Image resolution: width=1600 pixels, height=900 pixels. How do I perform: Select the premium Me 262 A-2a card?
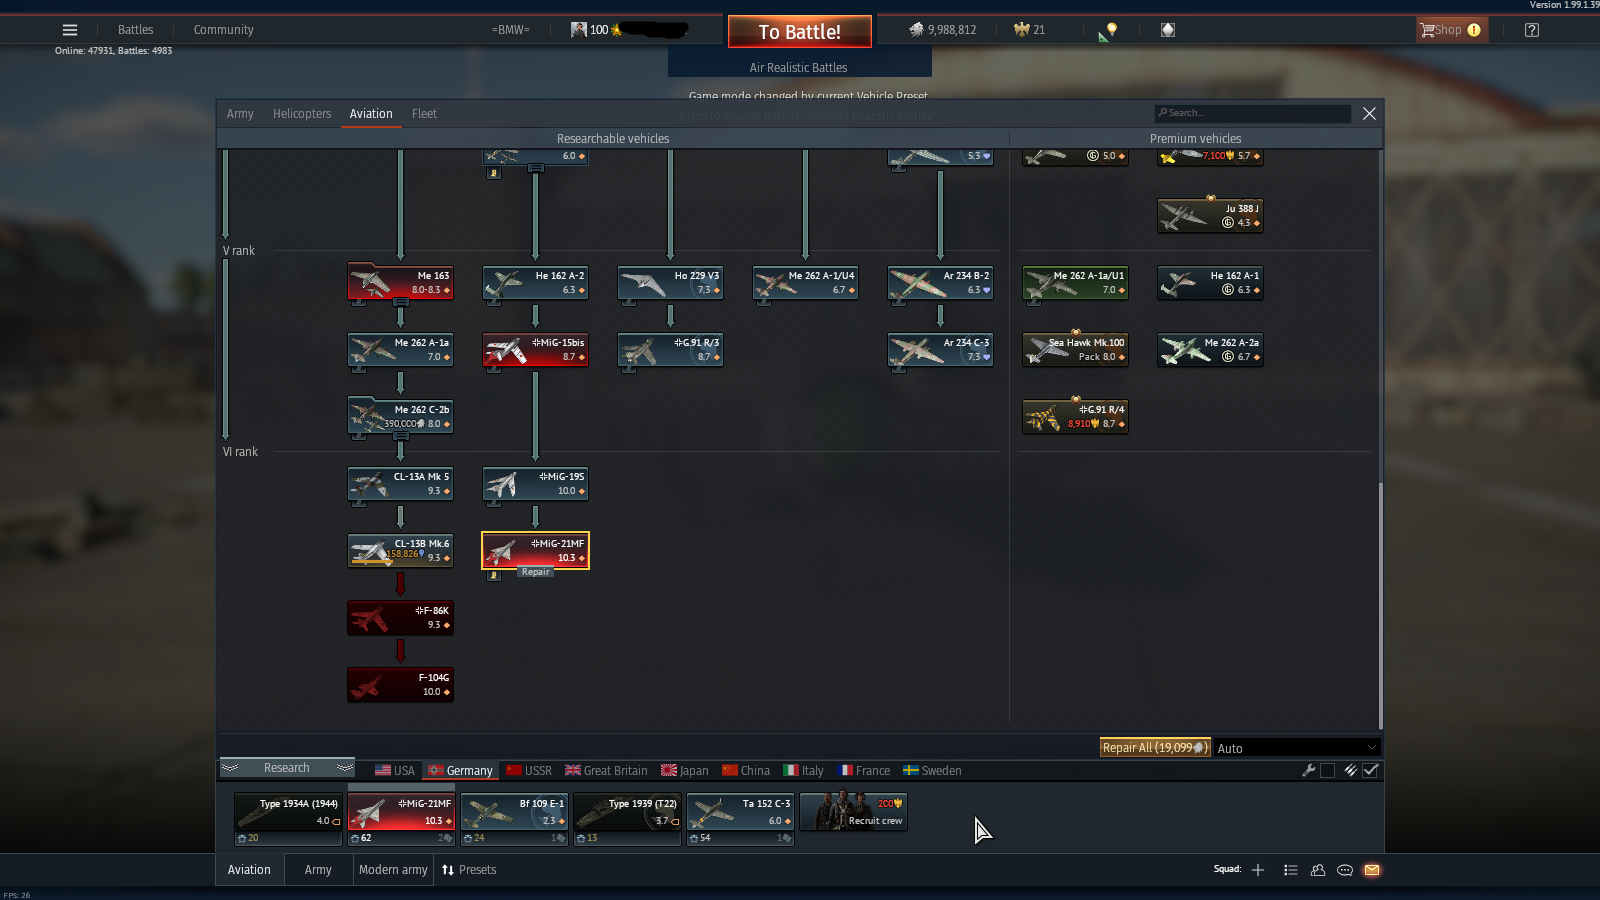[1210, 349]
